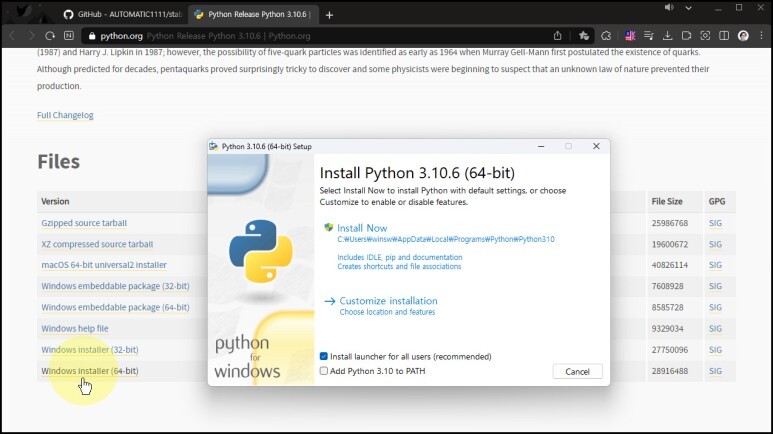Open the XZ compressed source tarball link
This screenshot has height=434, width=773.
click(x=97, y=244)
